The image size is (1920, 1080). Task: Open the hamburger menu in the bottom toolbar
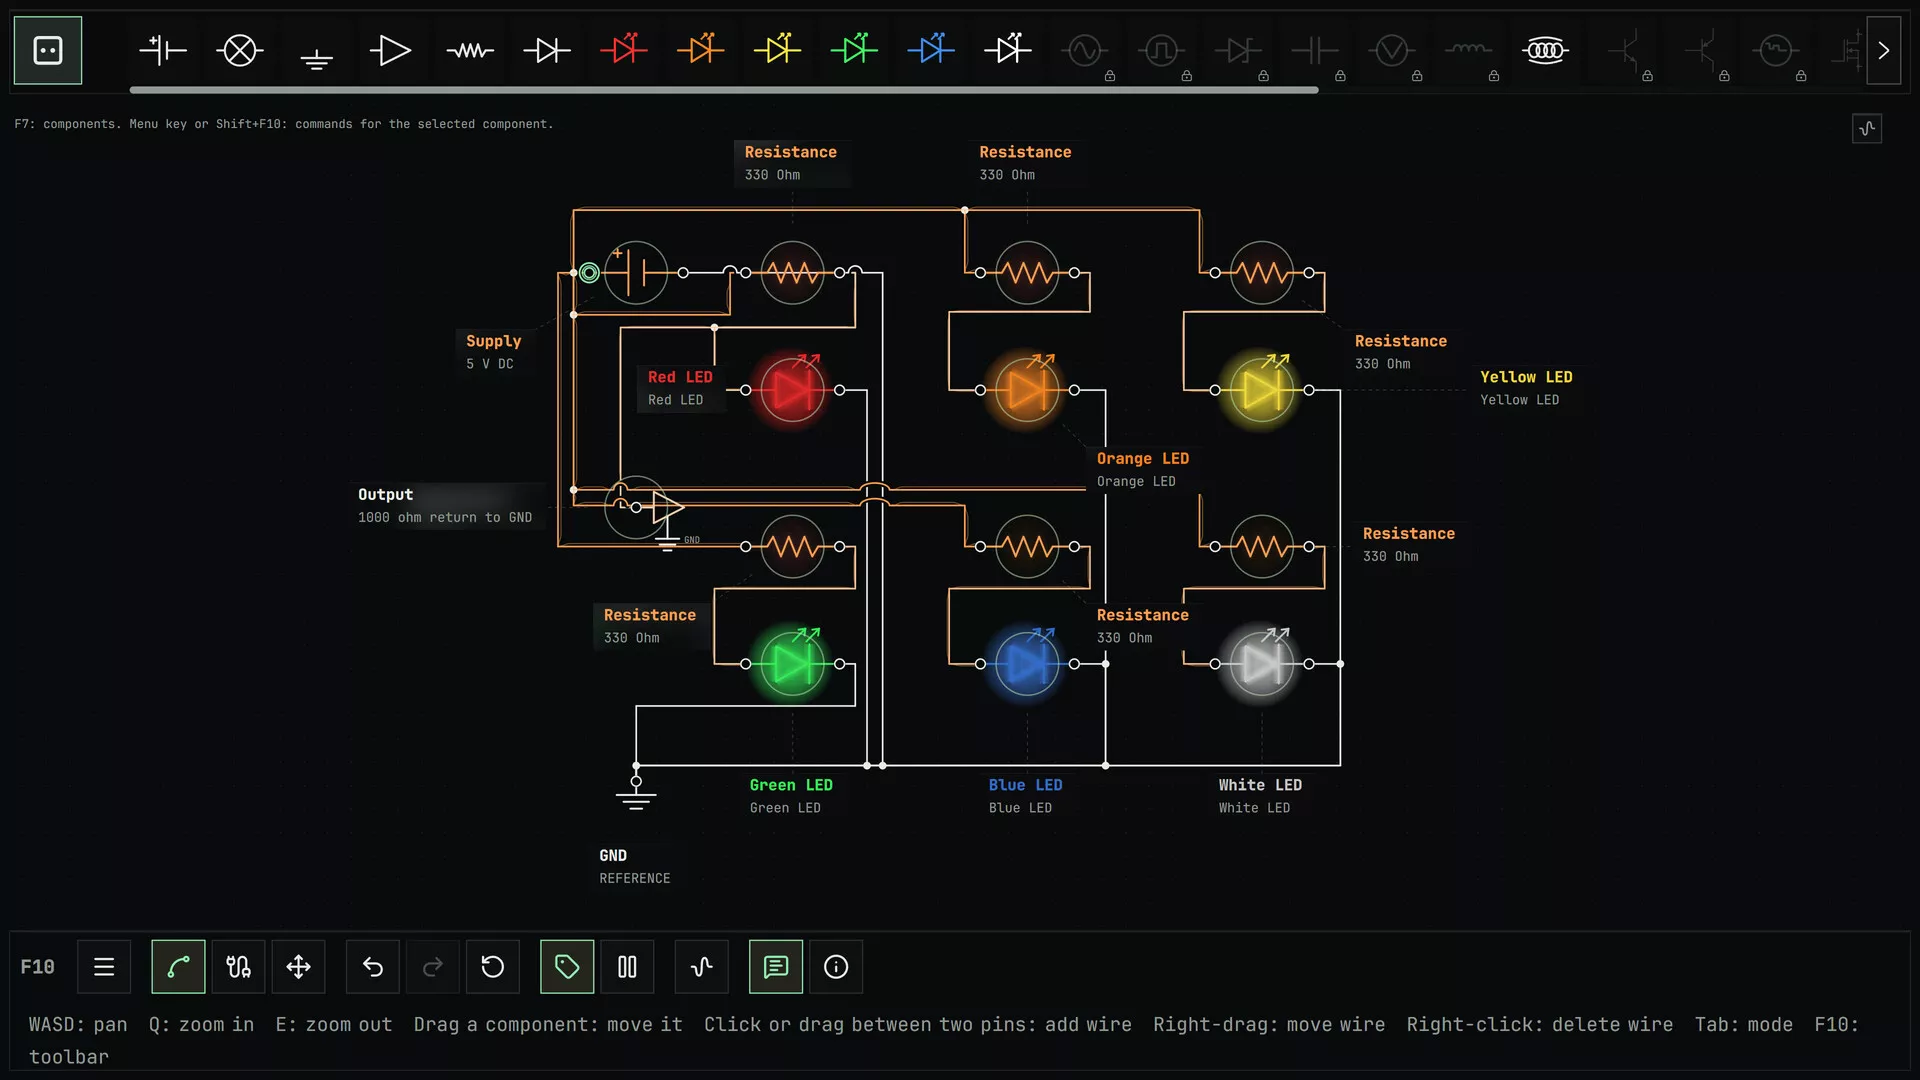pos(104,967)
